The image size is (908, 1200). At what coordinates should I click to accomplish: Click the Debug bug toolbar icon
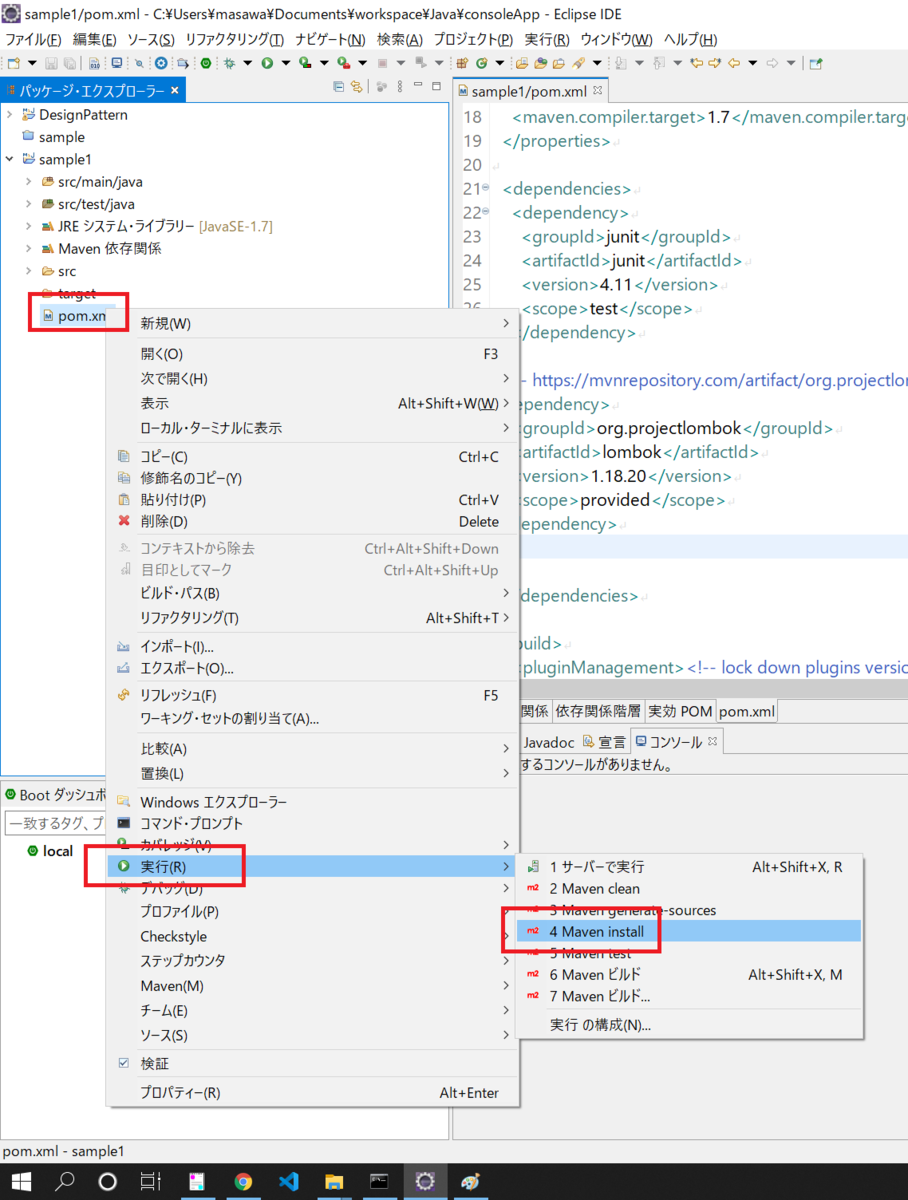230,63
